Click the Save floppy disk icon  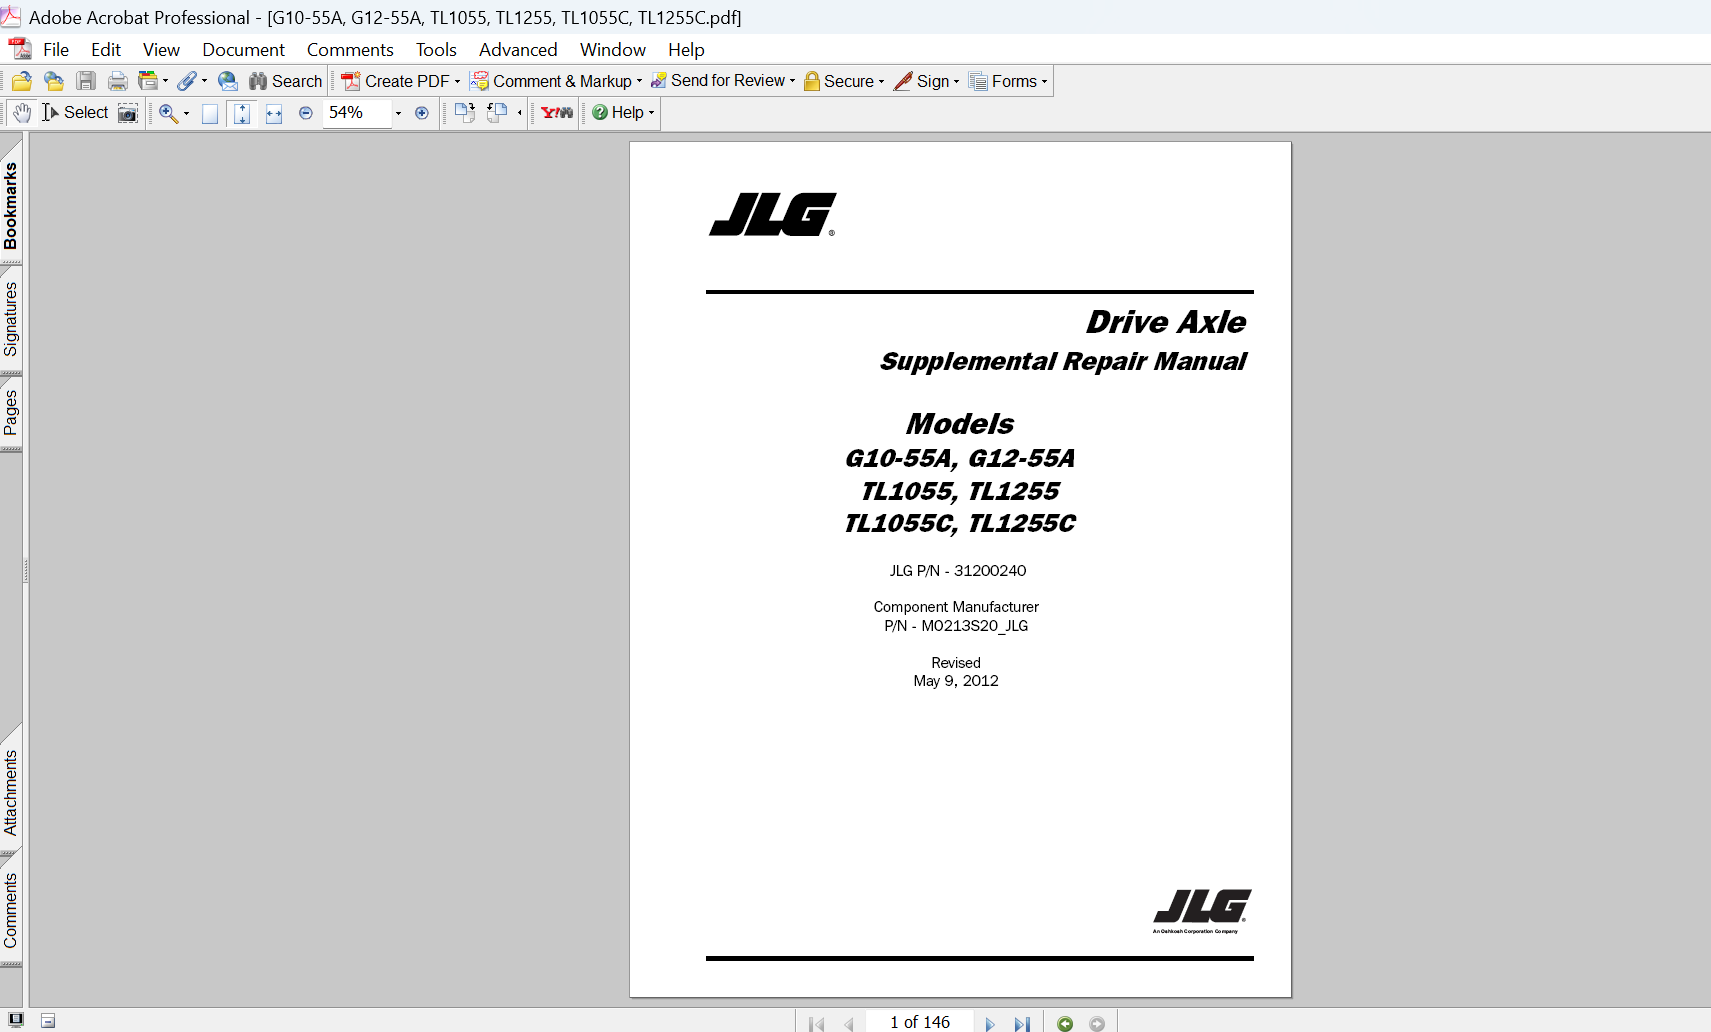click(x=86, y=81)
